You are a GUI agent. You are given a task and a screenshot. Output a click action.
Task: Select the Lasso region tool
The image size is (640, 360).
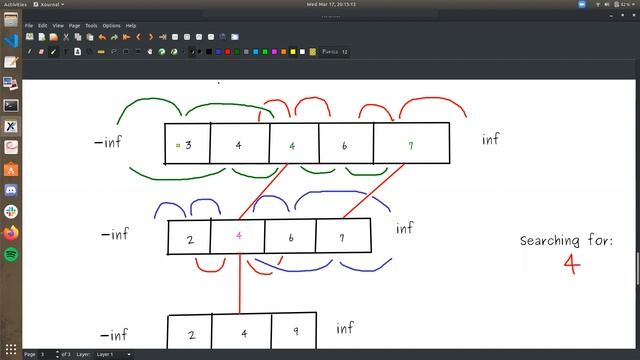[x=113, y=52]
